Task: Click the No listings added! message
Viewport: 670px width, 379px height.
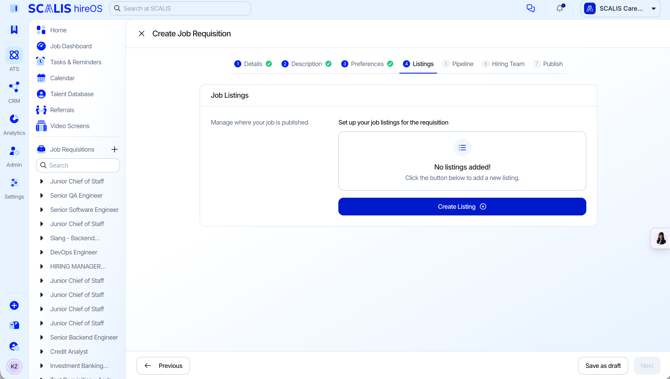Action: [x=462, y=167]
